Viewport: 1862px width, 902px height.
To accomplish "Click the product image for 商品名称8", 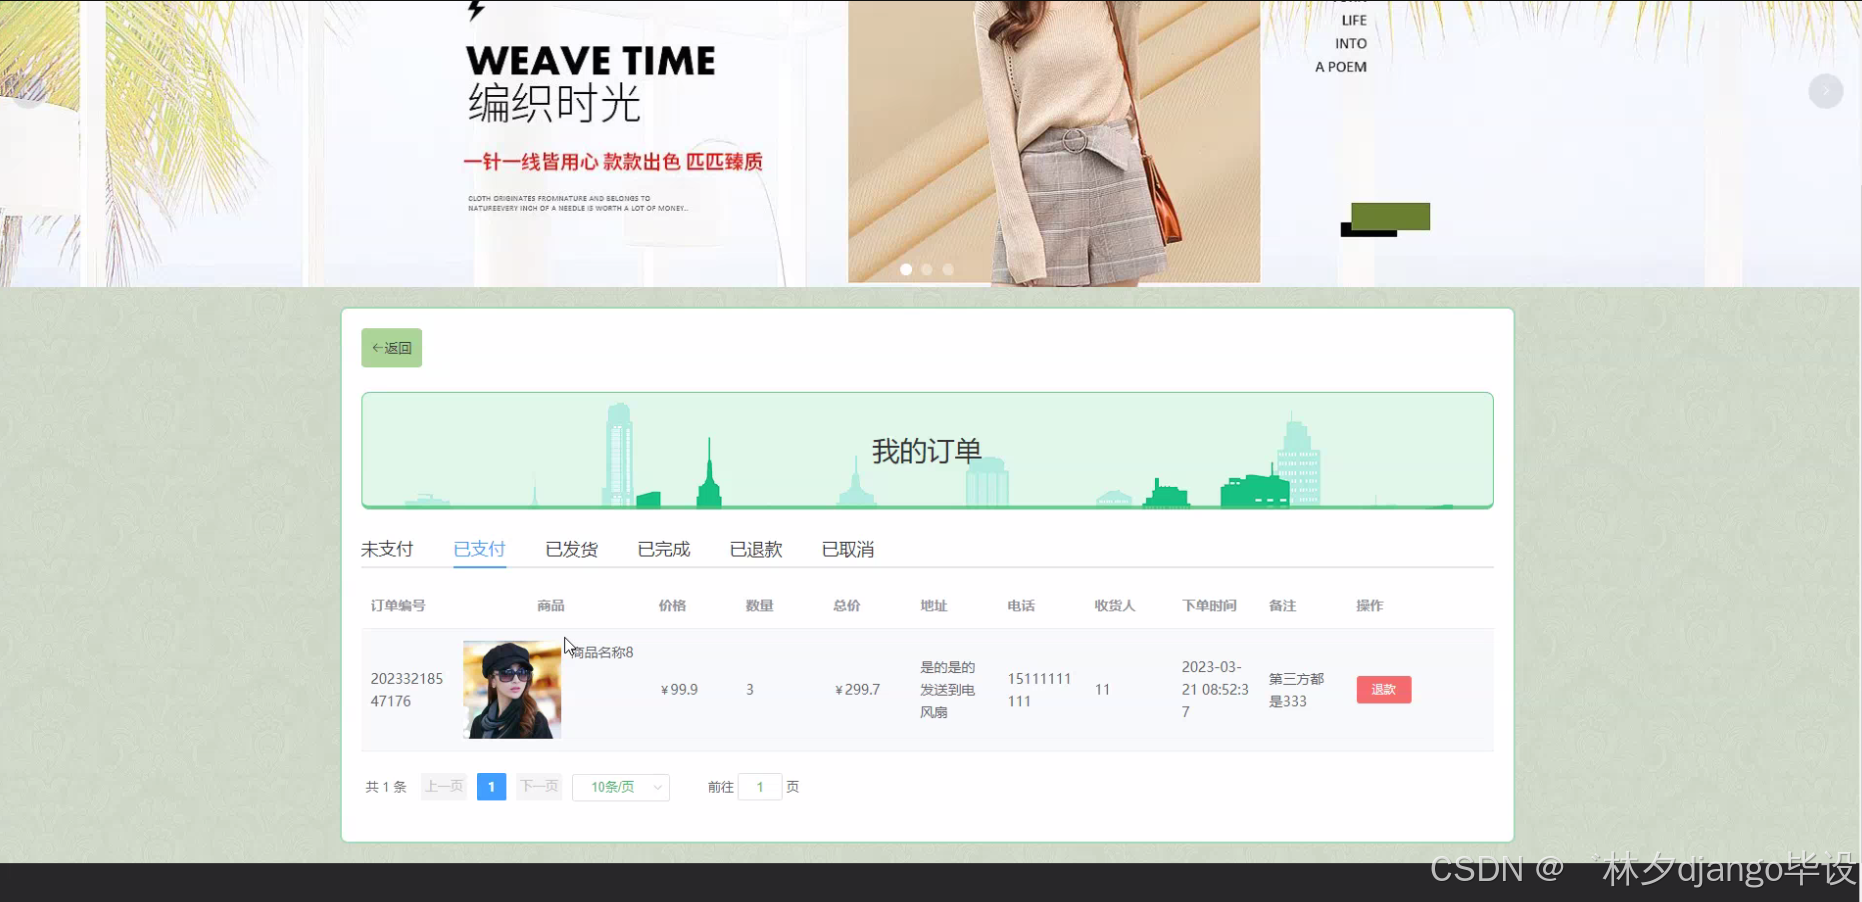I will (x=511, y=689).
